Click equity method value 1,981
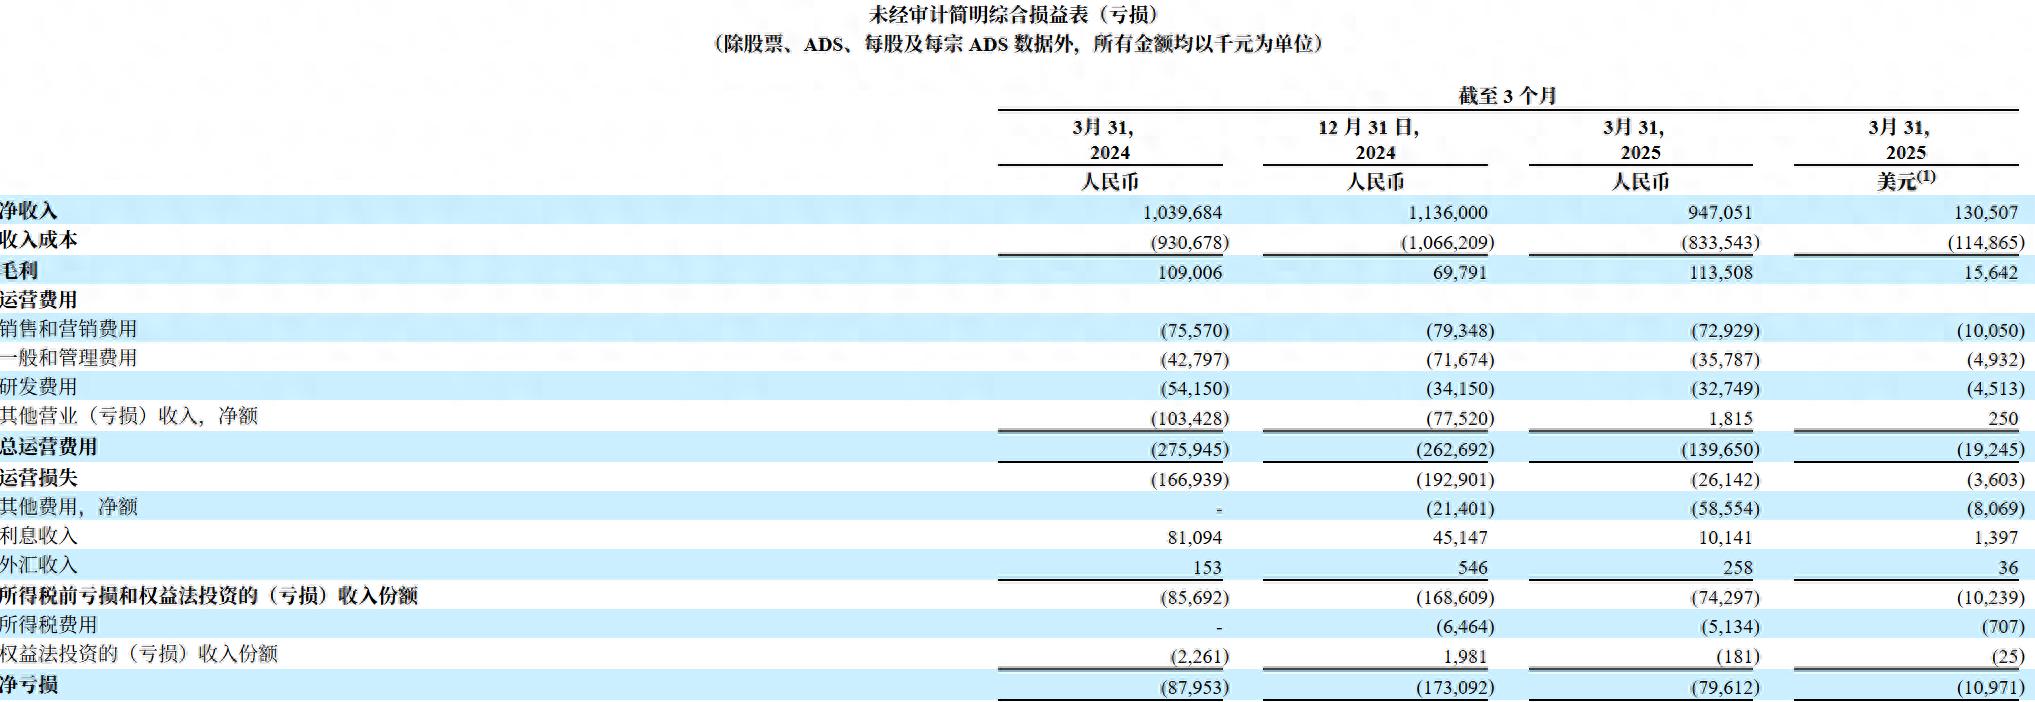The width and height of the screenshot is (2035, 702). (x=1466, y=657)
